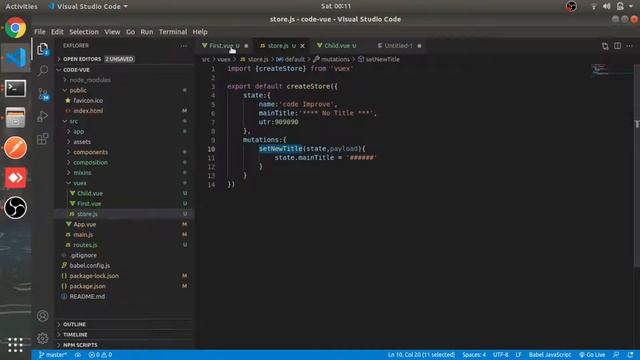Viewport: 640px width, 360px height.
Task: Open the Run and Debug view
Action: point(42,116)
